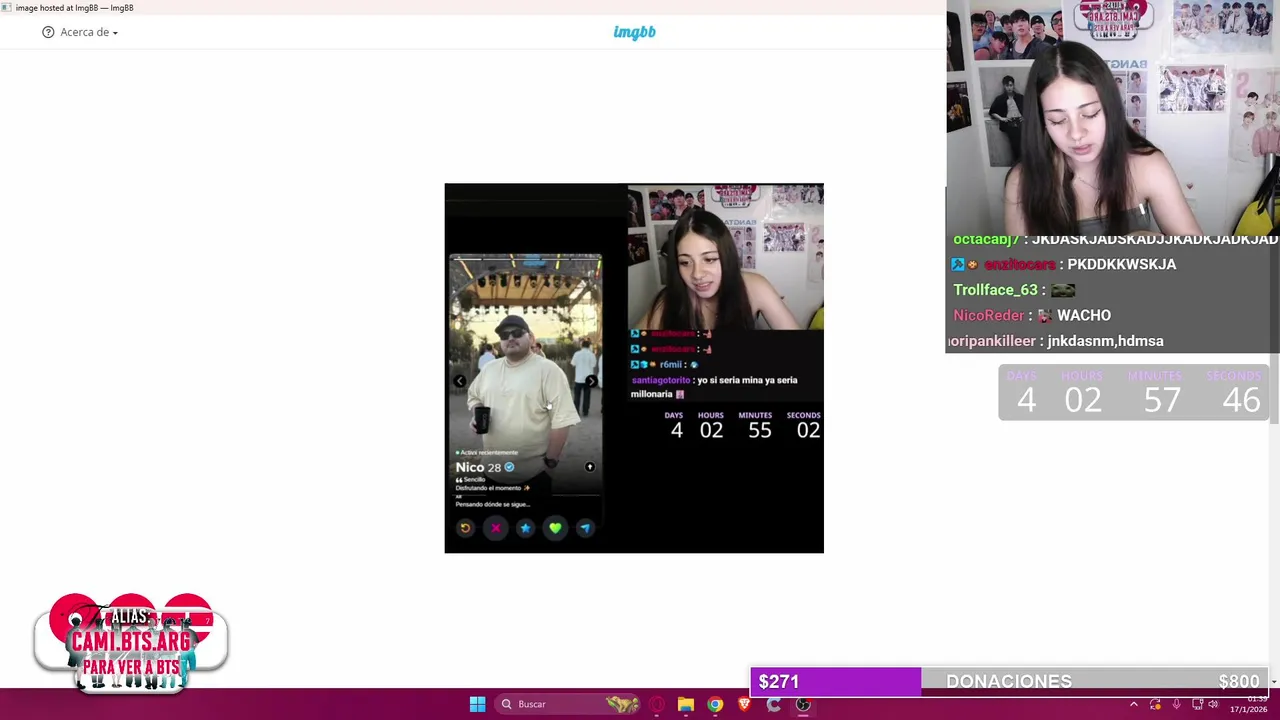Open Opera GX from the taskbar
The width and height of the screenshot is (1280, 720).
pyautogui.click(x=656, y=704)
